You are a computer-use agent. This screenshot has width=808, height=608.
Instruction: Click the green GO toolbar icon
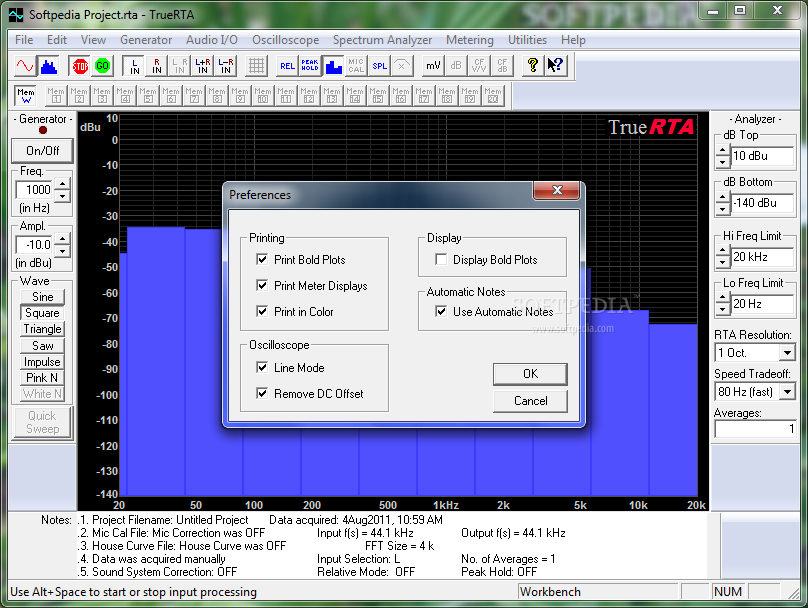point(103,65)
